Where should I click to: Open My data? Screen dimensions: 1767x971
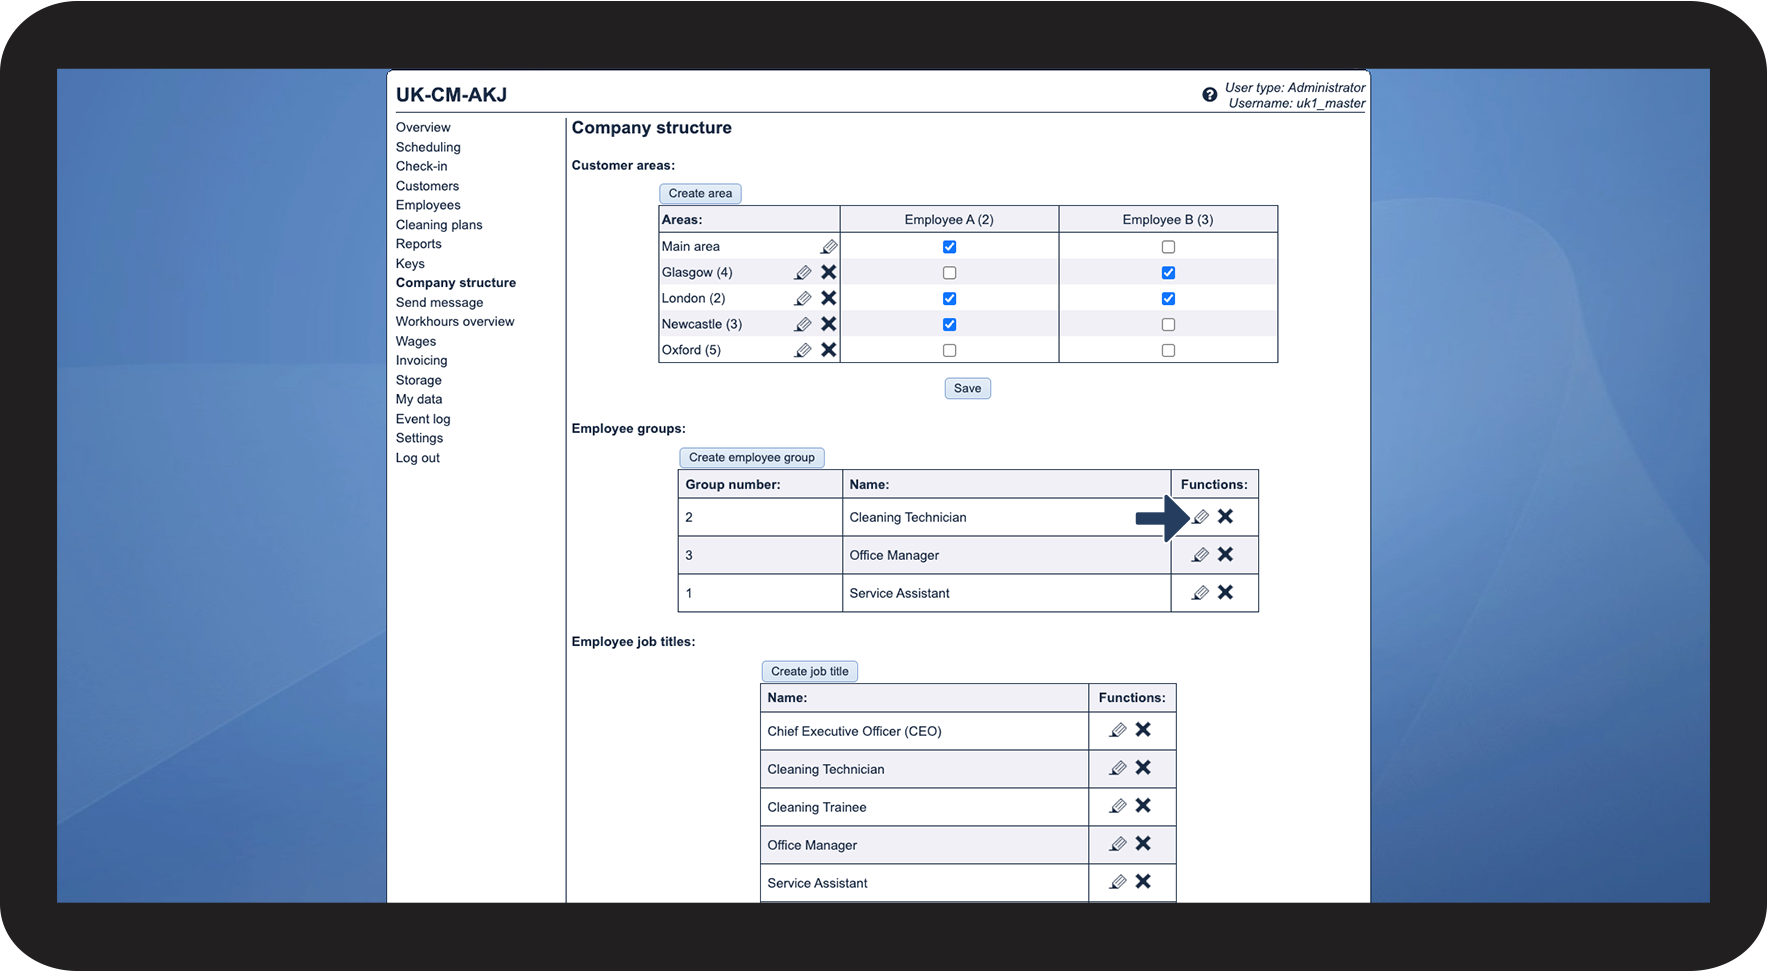(419, 399)
